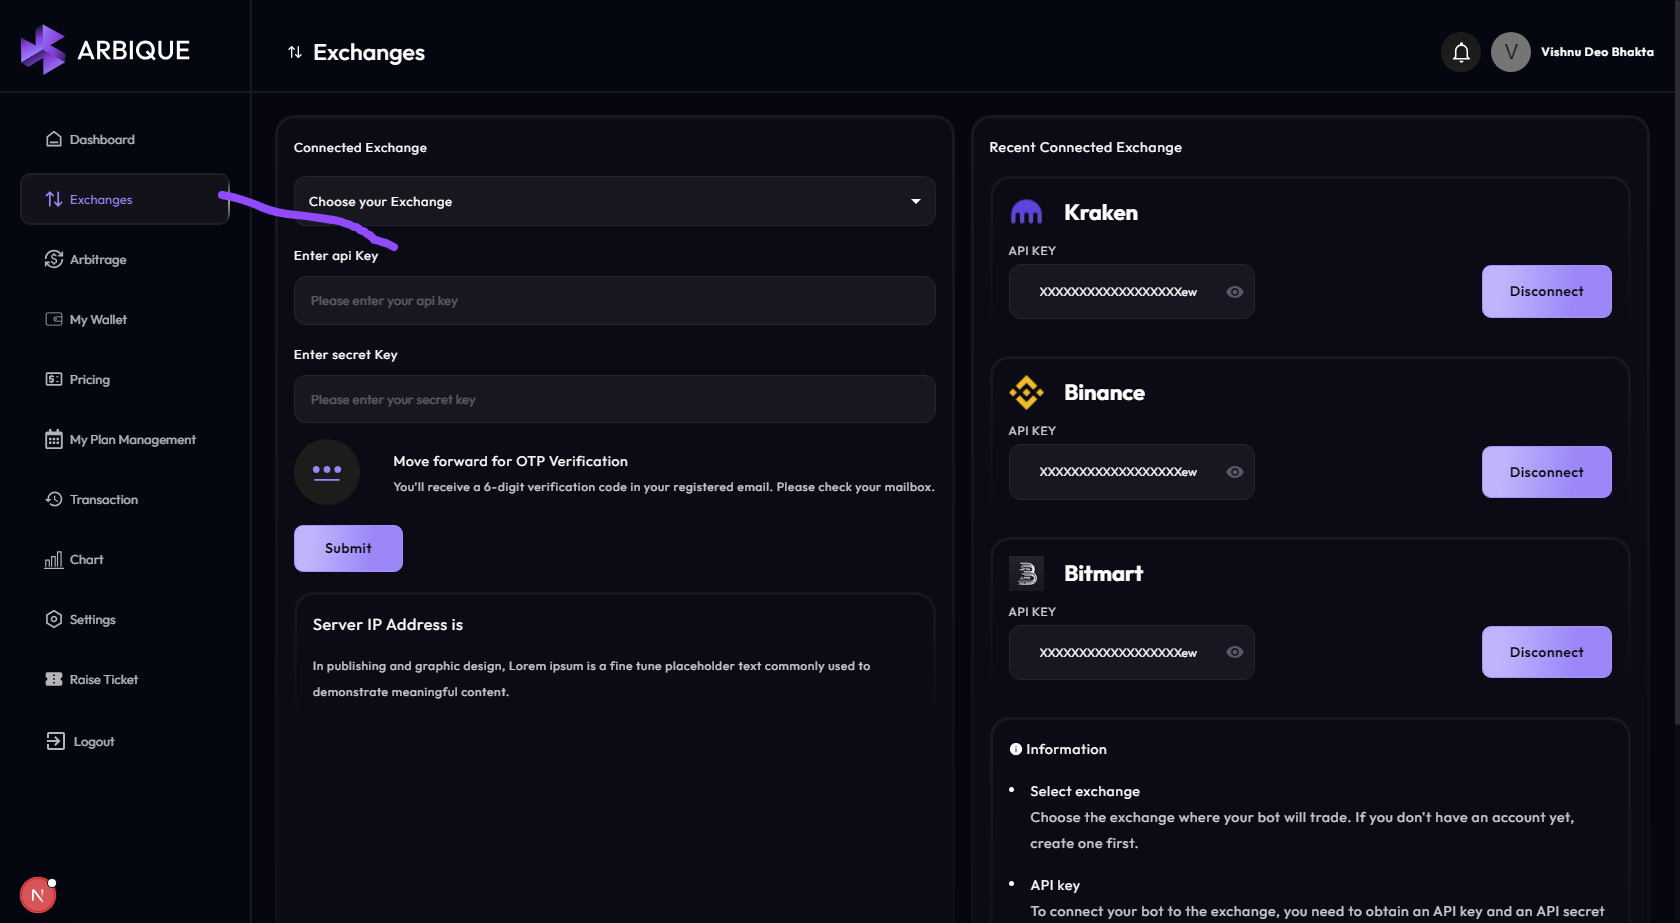This screenshot has width=1680, height=923.
Task: Disconnect the Kraken exchange
Action: tap(1546, 291)
